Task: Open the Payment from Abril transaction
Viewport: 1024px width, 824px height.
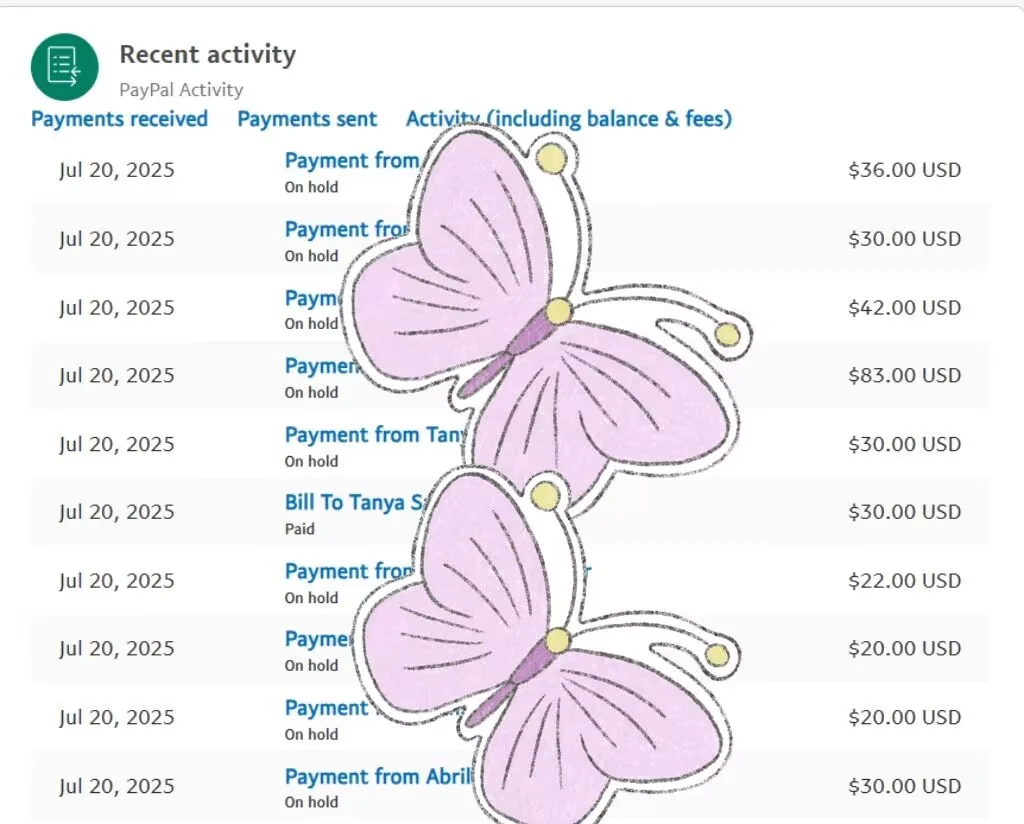Action: point(378,776)
